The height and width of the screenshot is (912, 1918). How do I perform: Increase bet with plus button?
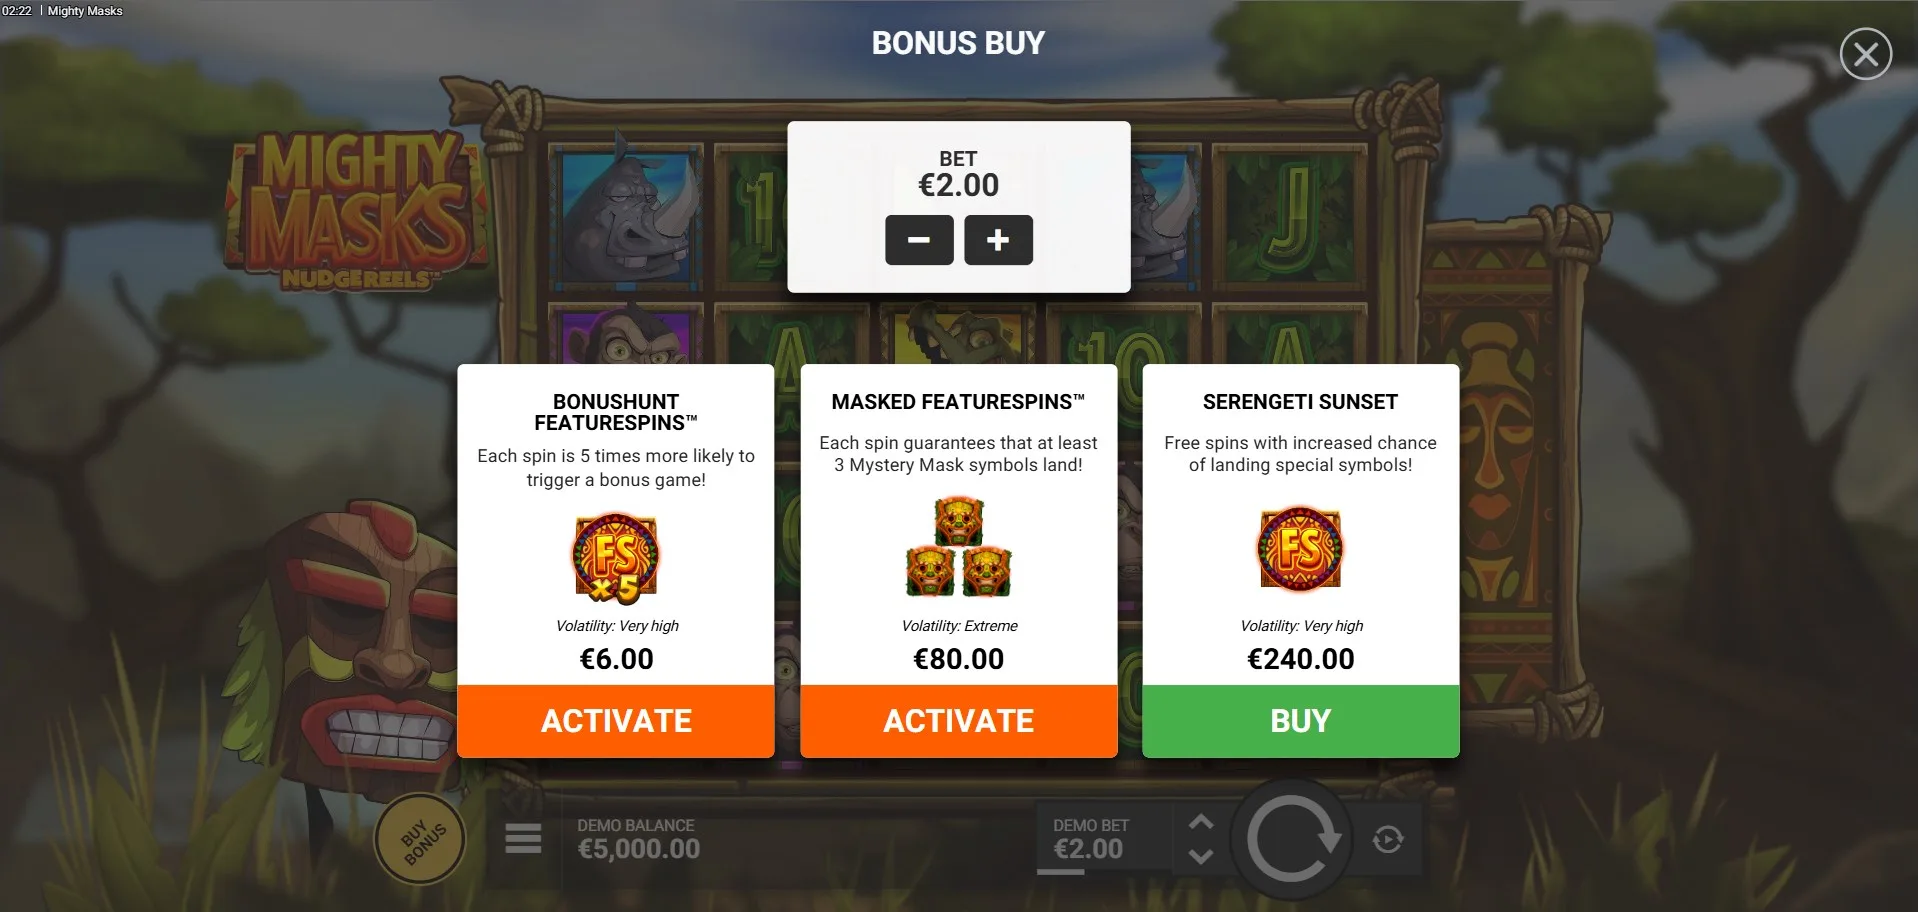click(x=998, y=240)
